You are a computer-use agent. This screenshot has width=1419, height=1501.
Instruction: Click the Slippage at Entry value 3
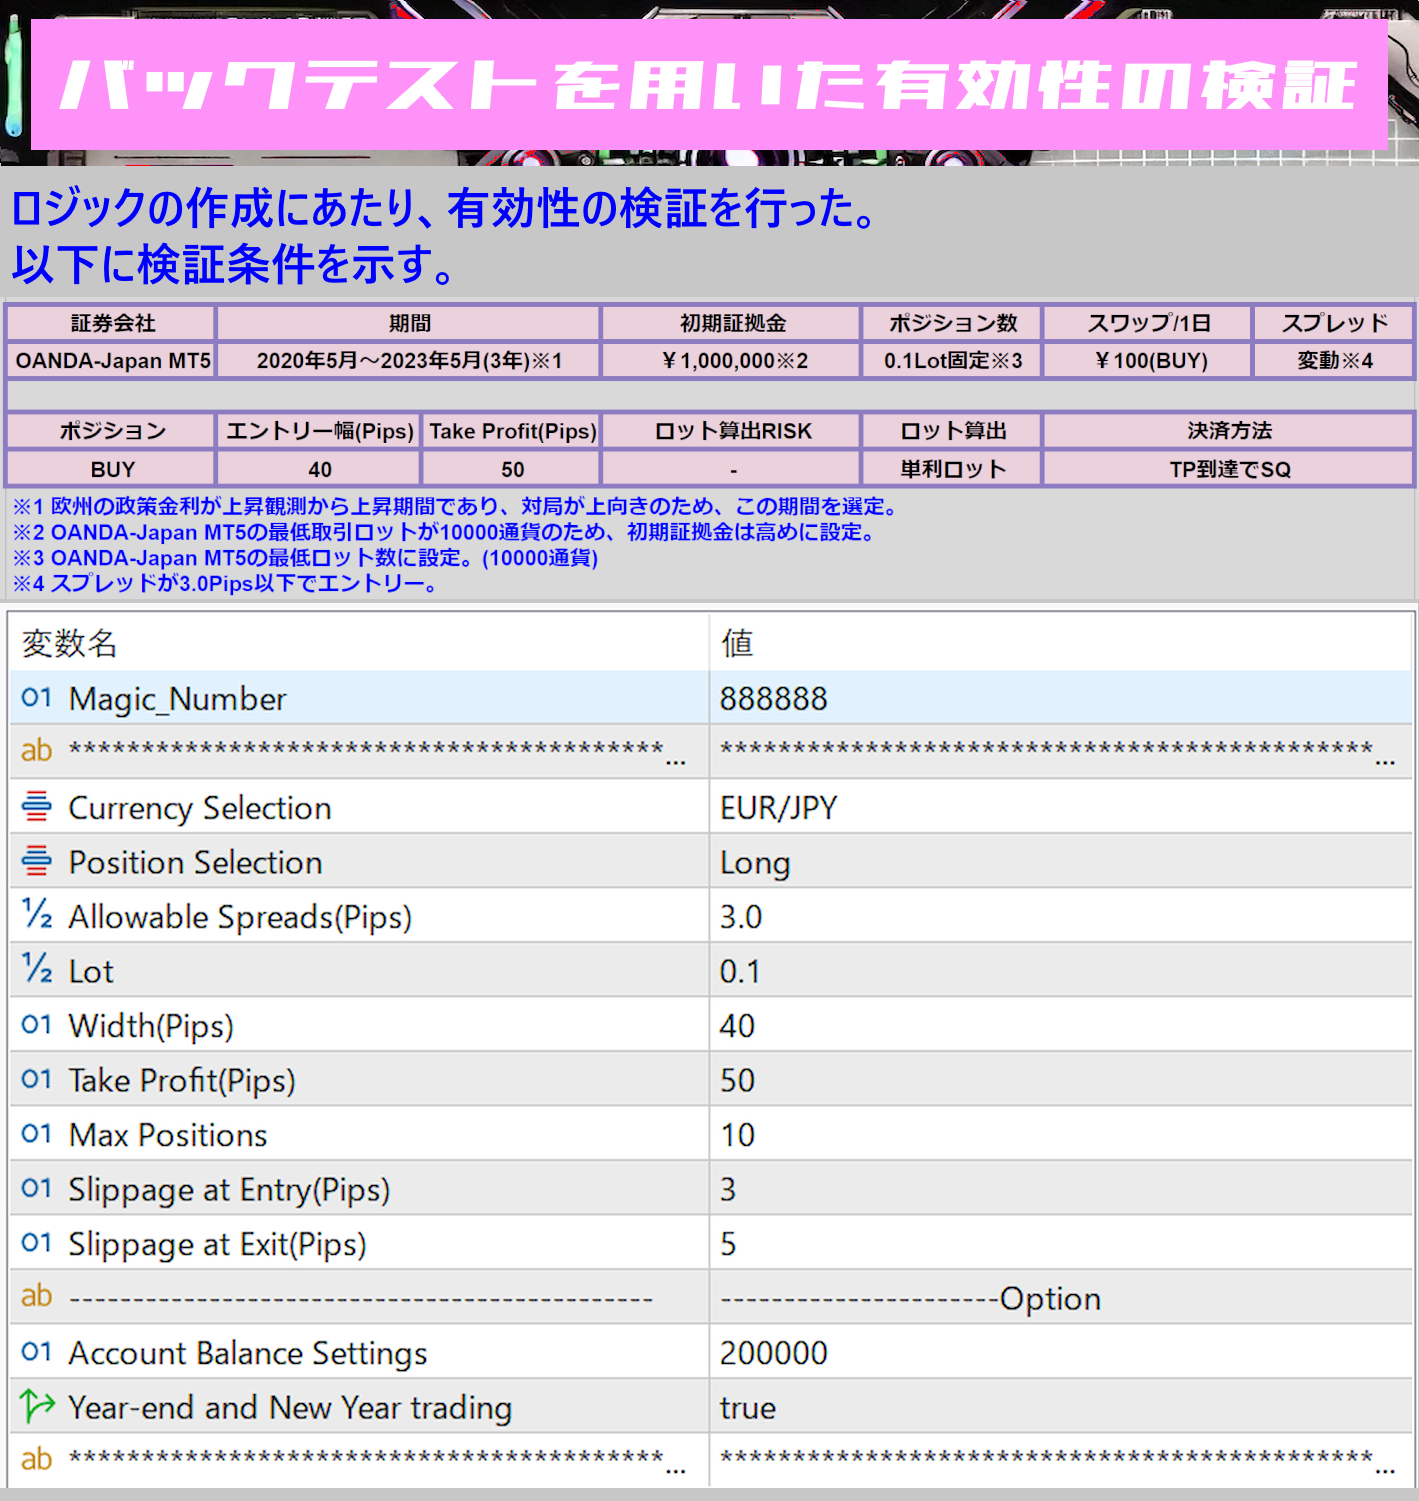(x=728, y=1189)
